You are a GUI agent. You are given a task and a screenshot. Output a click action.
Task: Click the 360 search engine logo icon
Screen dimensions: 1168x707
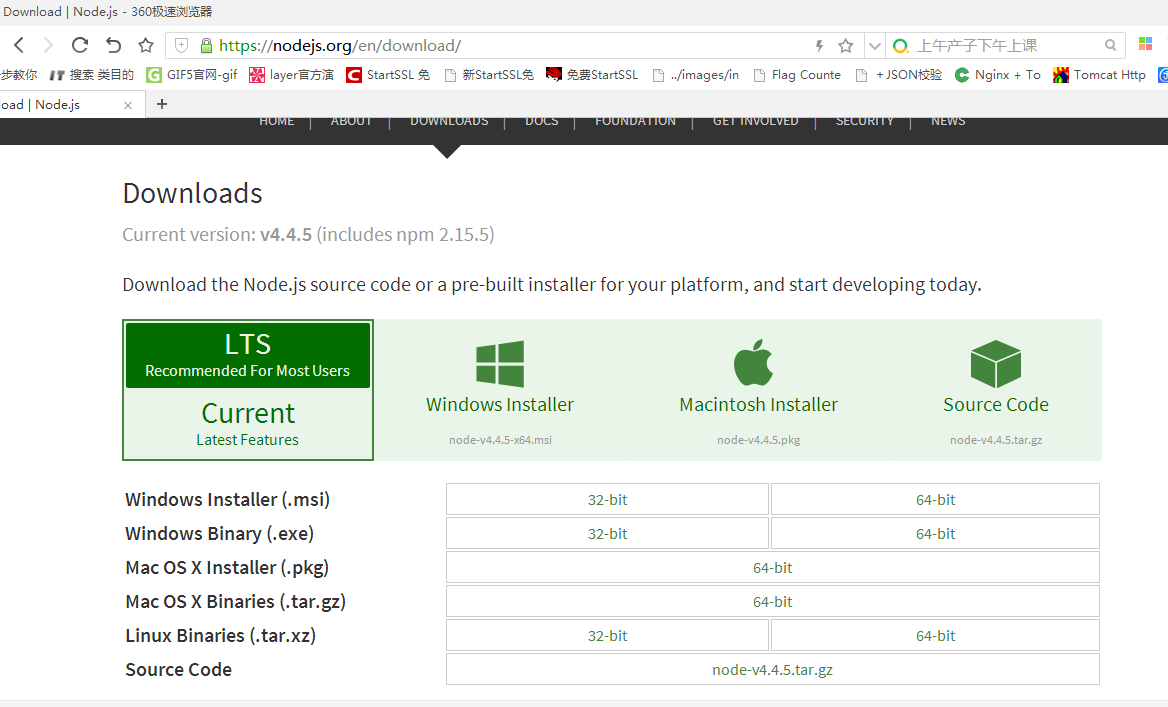point(901,46)
